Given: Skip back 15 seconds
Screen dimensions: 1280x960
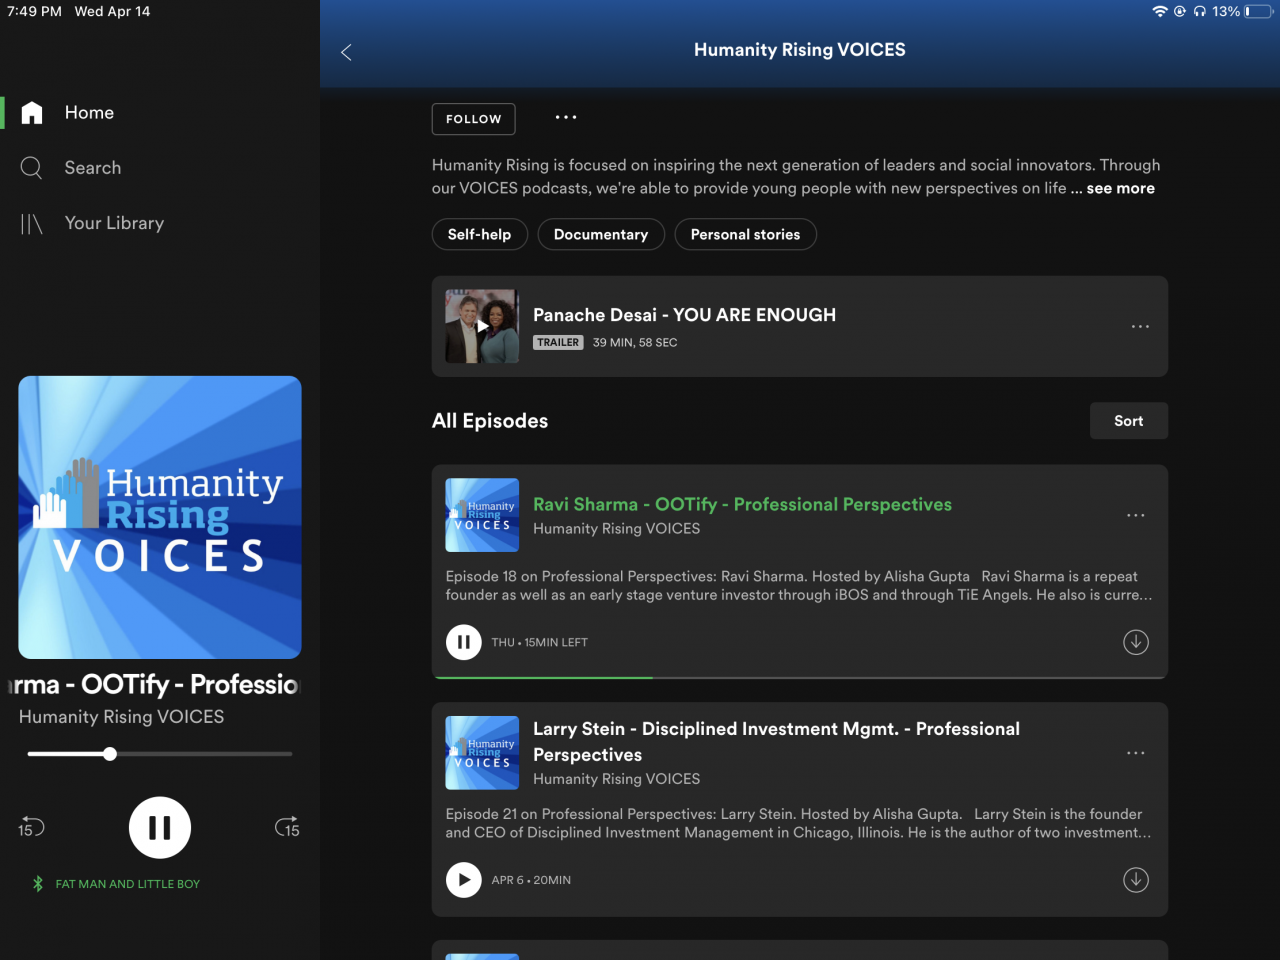Looking at the screenshot, I should [x=31, y=828].
